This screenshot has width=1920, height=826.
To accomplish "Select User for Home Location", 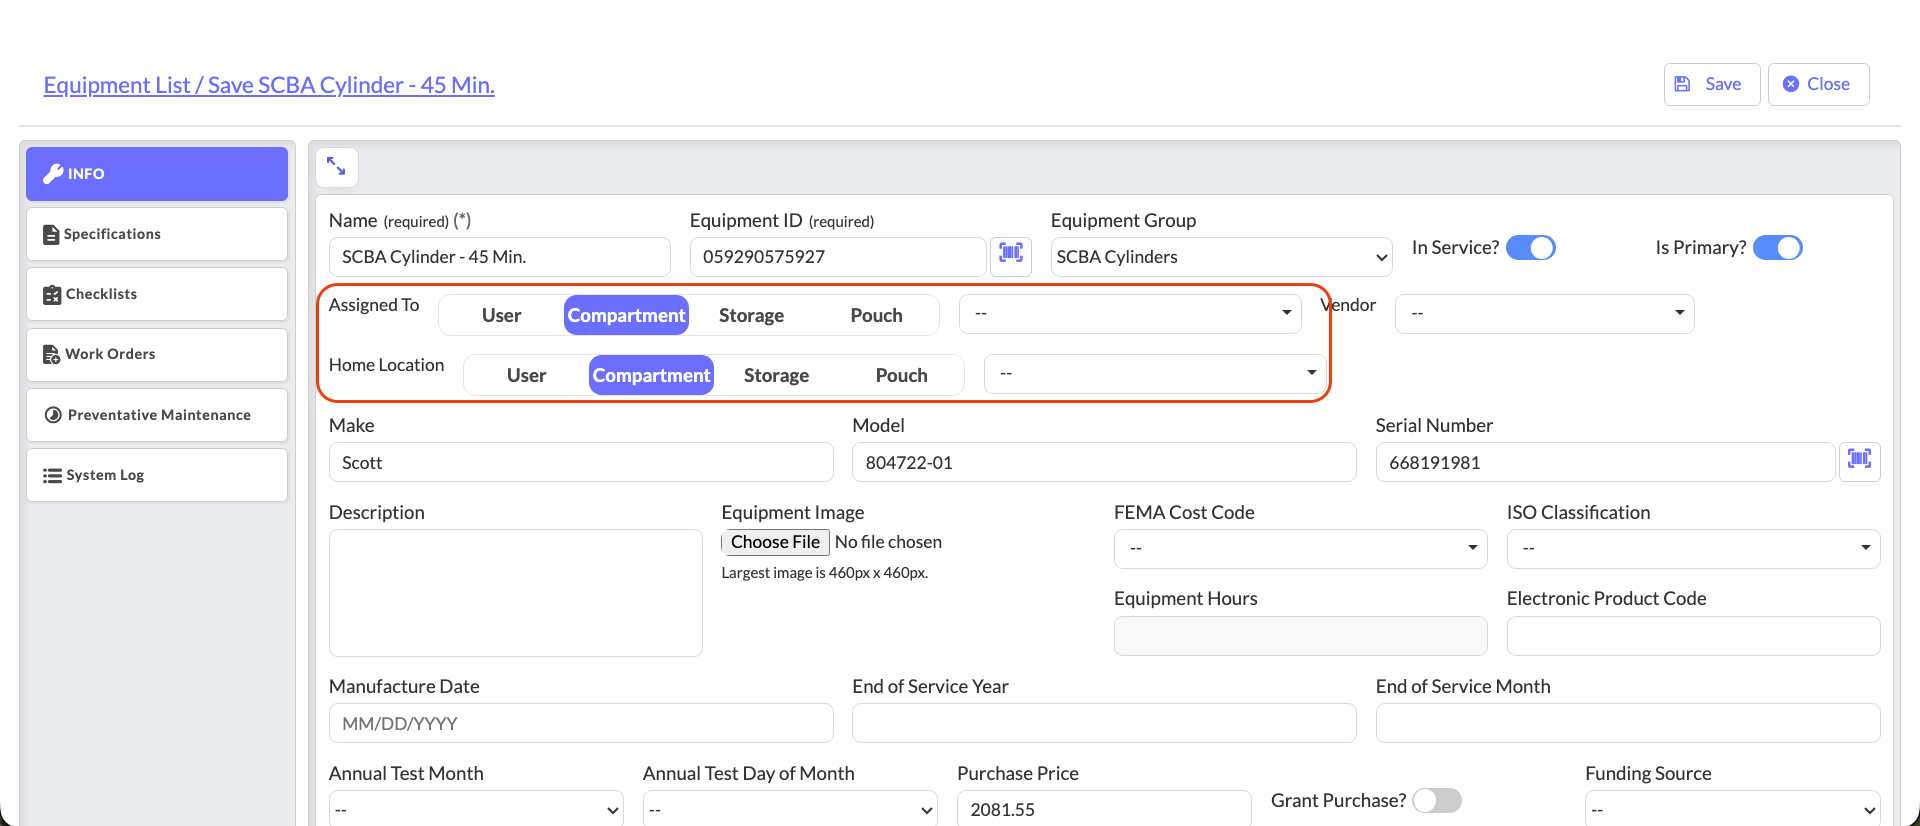I will click(x=526, y=375).
